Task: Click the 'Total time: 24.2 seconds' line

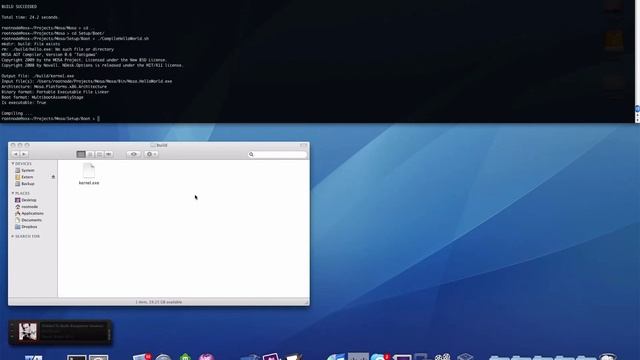Action: coord(30,17)
